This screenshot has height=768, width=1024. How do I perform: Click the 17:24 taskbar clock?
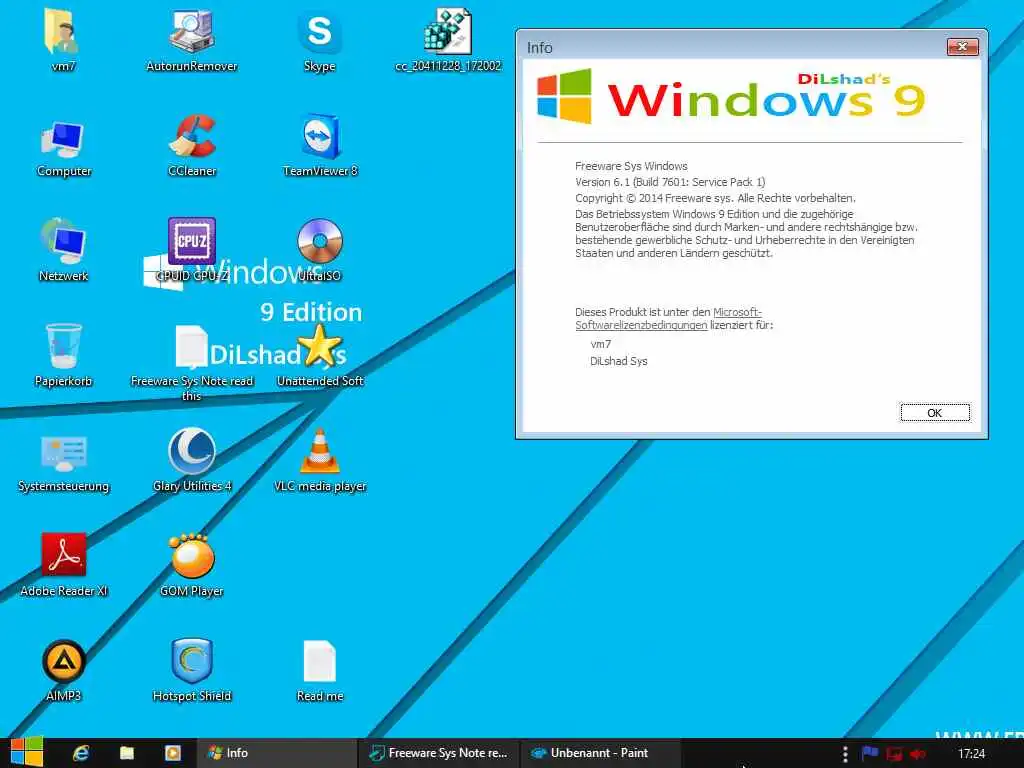pyautogui.click(x=971, y=754)
